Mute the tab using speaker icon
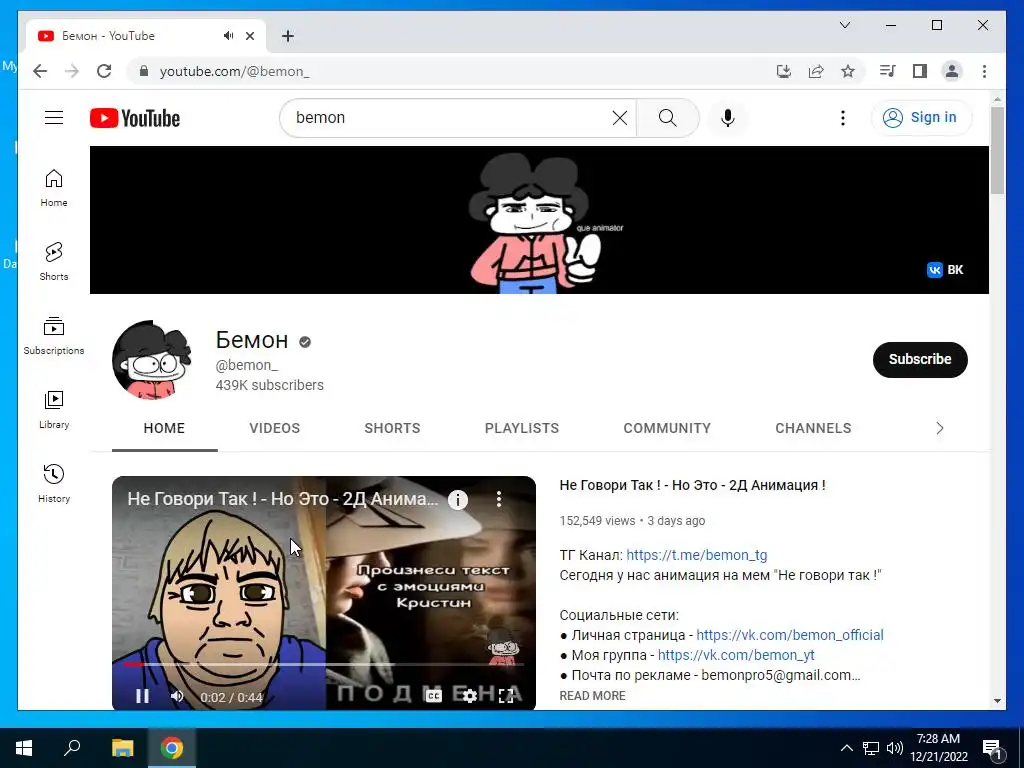This screenshot has height=768, width=1024. 228,36
